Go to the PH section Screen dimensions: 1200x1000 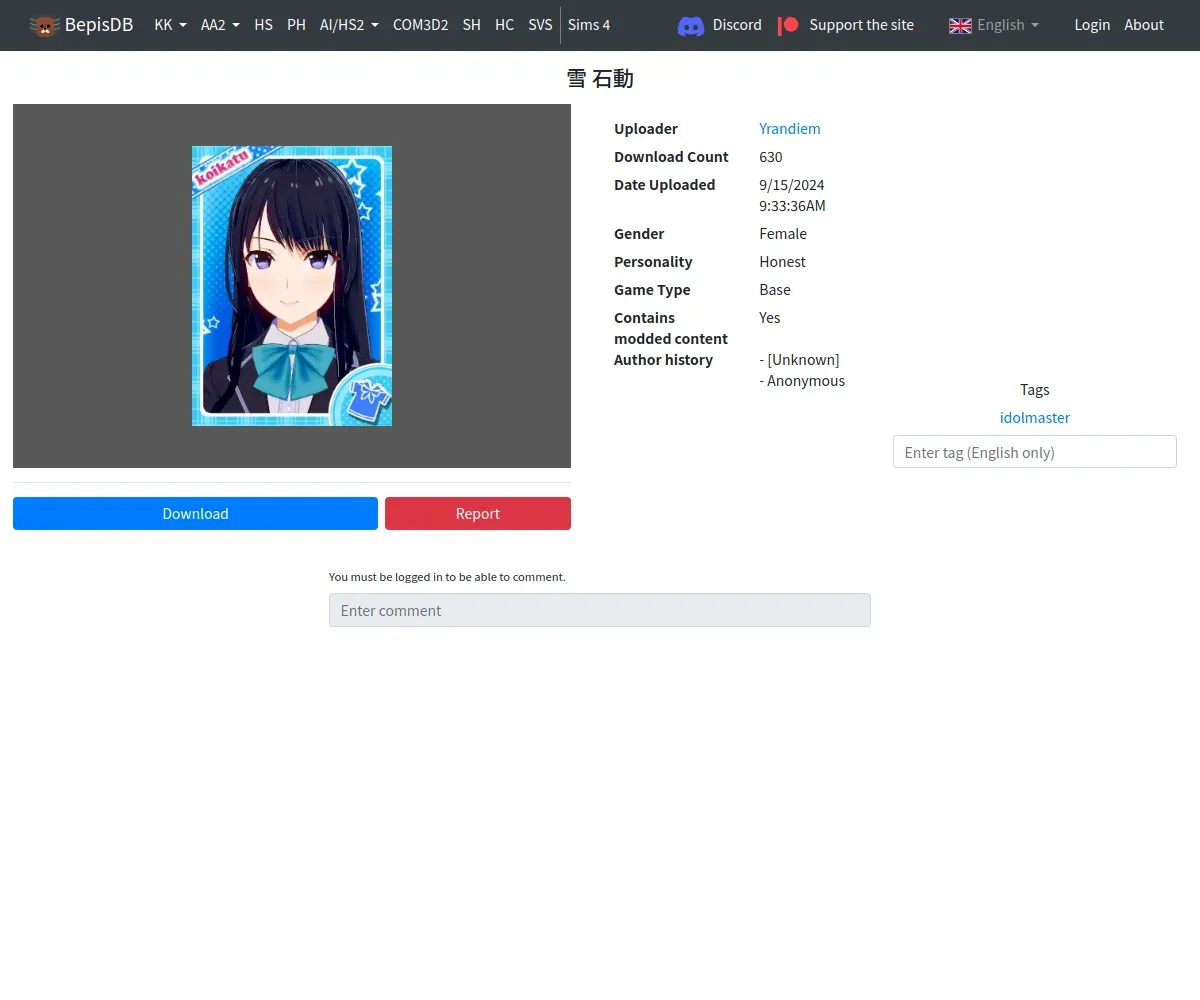(x=296, y=25)
